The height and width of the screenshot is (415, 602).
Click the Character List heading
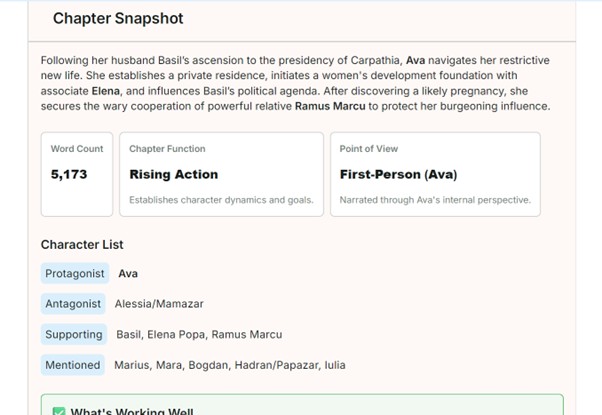pos(82,244)
